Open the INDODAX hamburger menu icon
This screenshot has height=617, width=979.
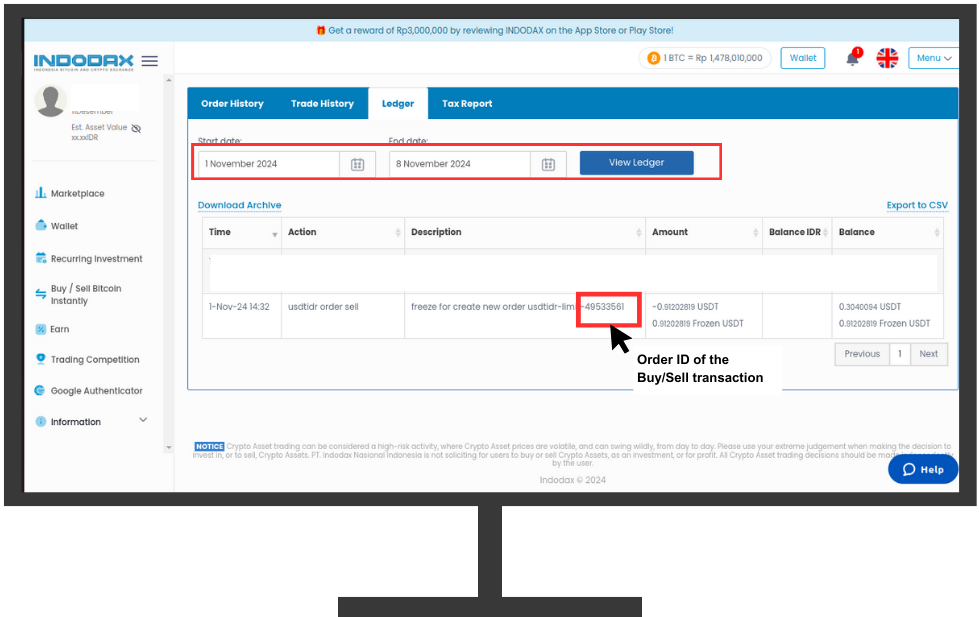coord(149,61)
